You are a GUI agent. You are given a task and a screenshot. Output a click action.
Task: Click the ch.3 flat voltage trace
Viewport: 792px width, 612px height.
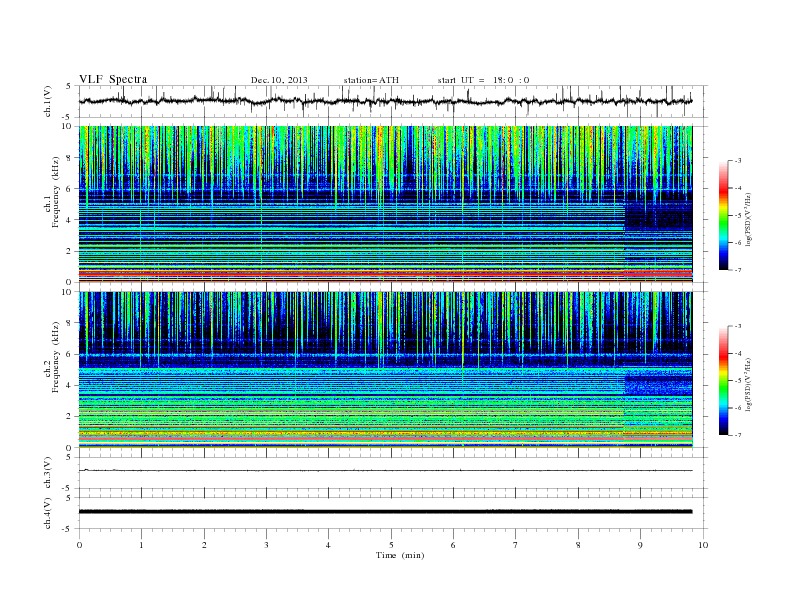tap(385, 471)
